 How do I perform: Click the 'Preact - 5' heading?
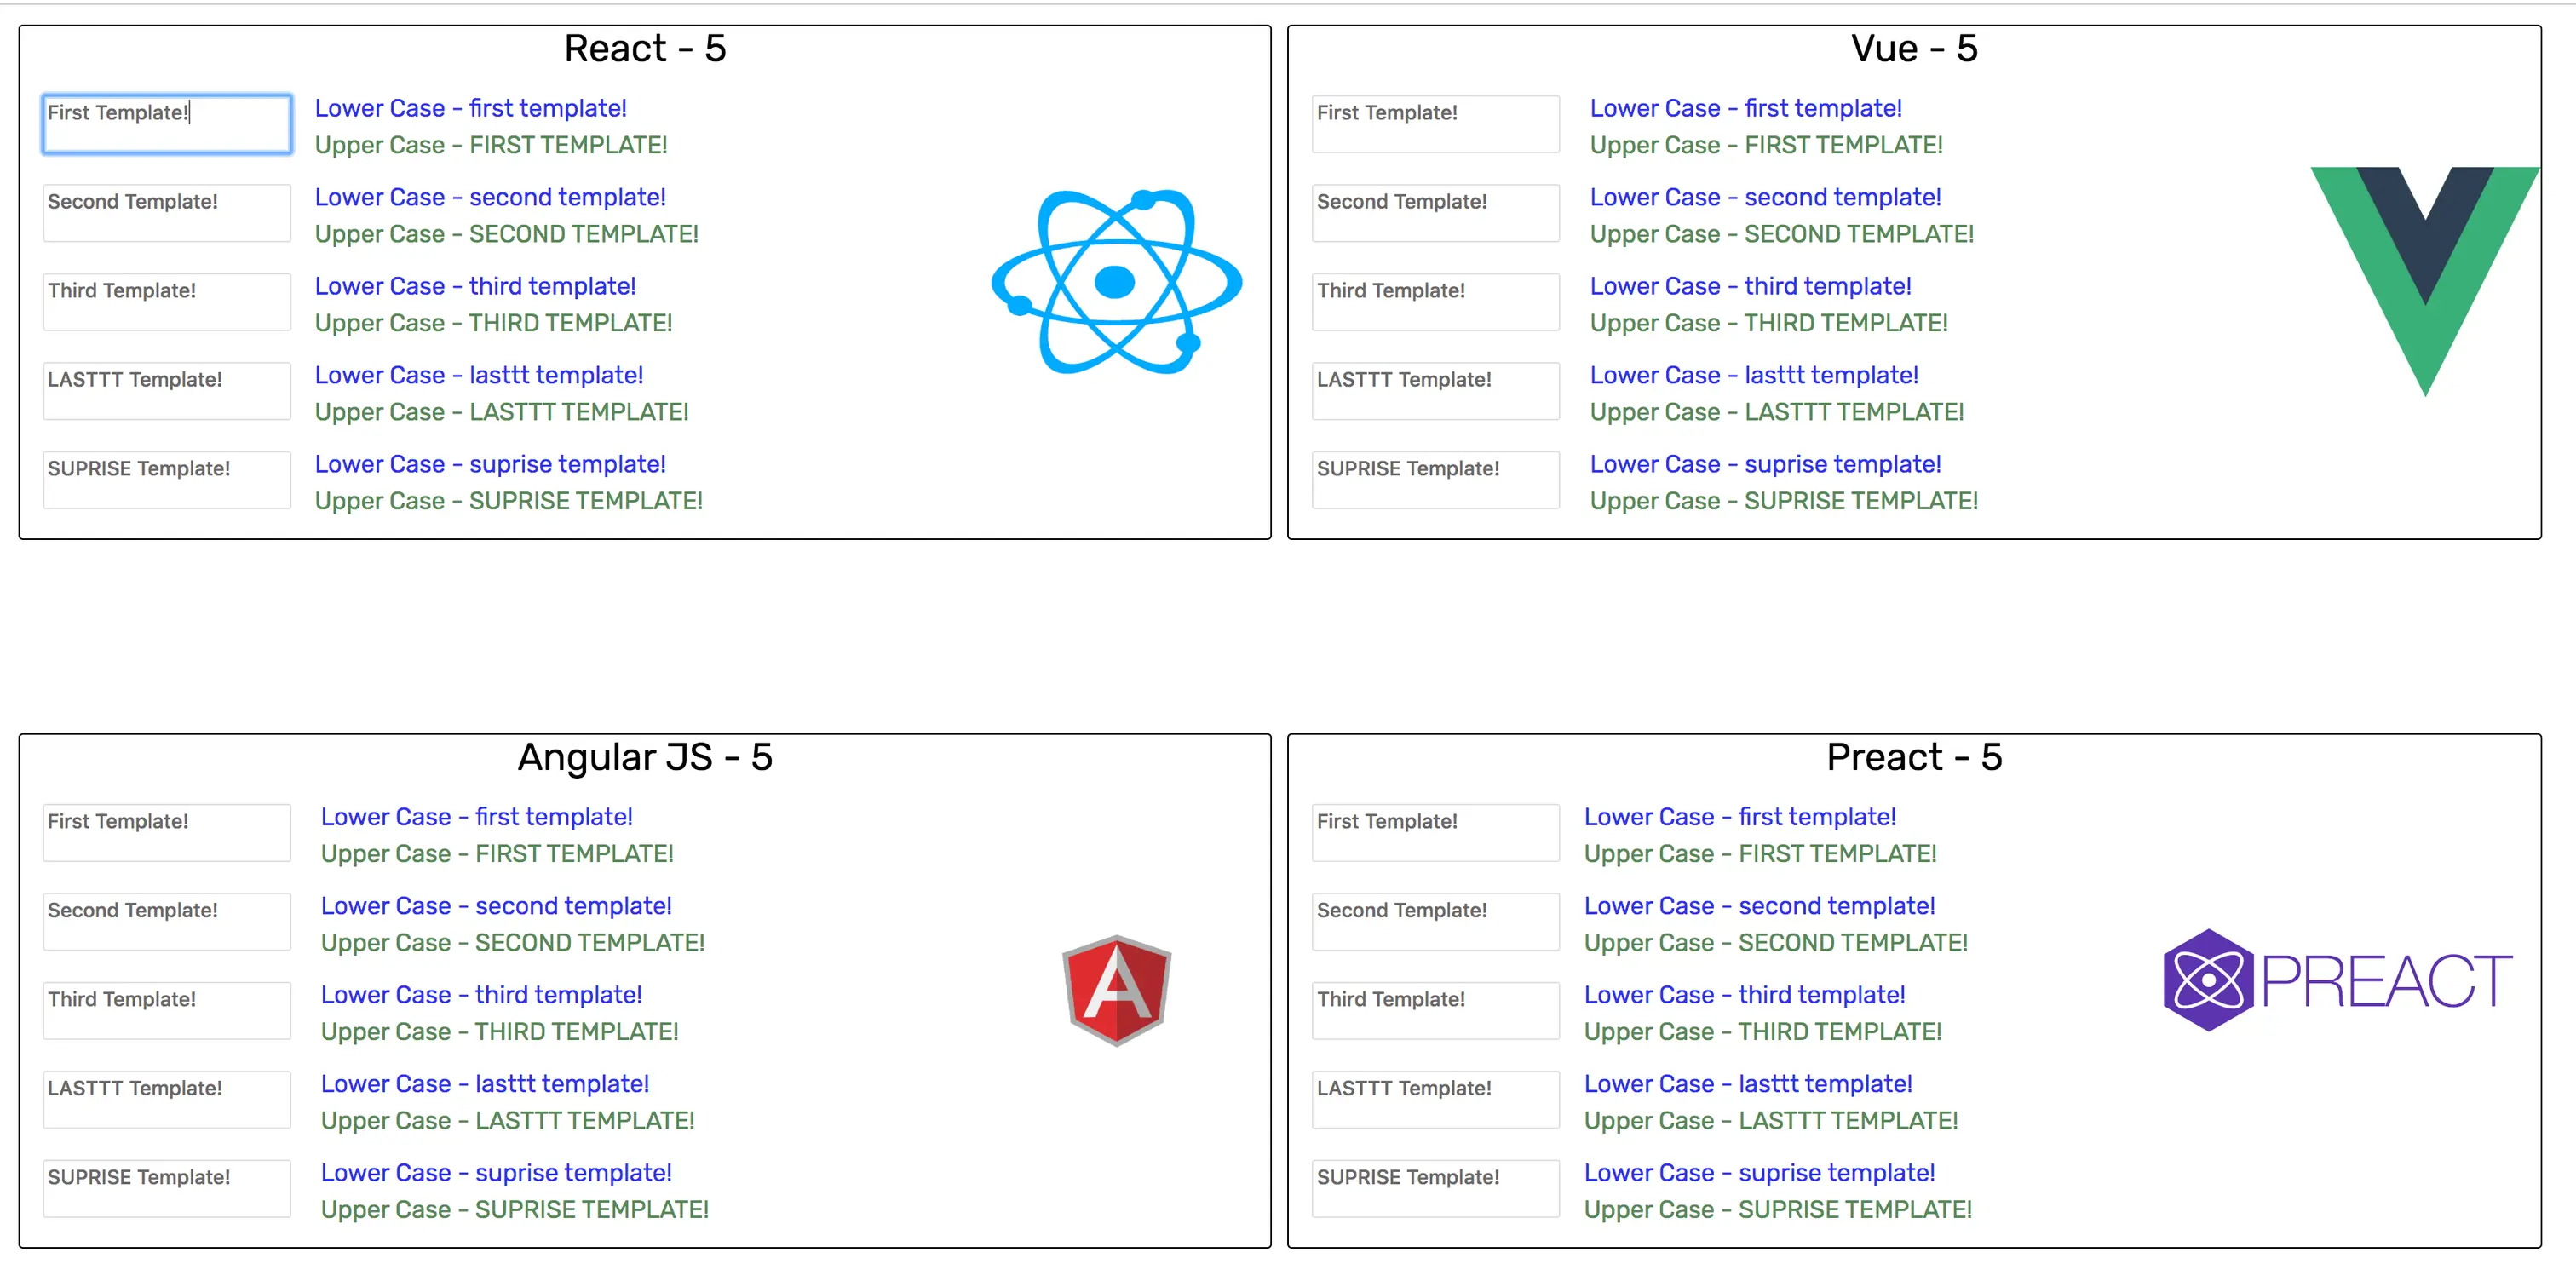pos(1913,757)
